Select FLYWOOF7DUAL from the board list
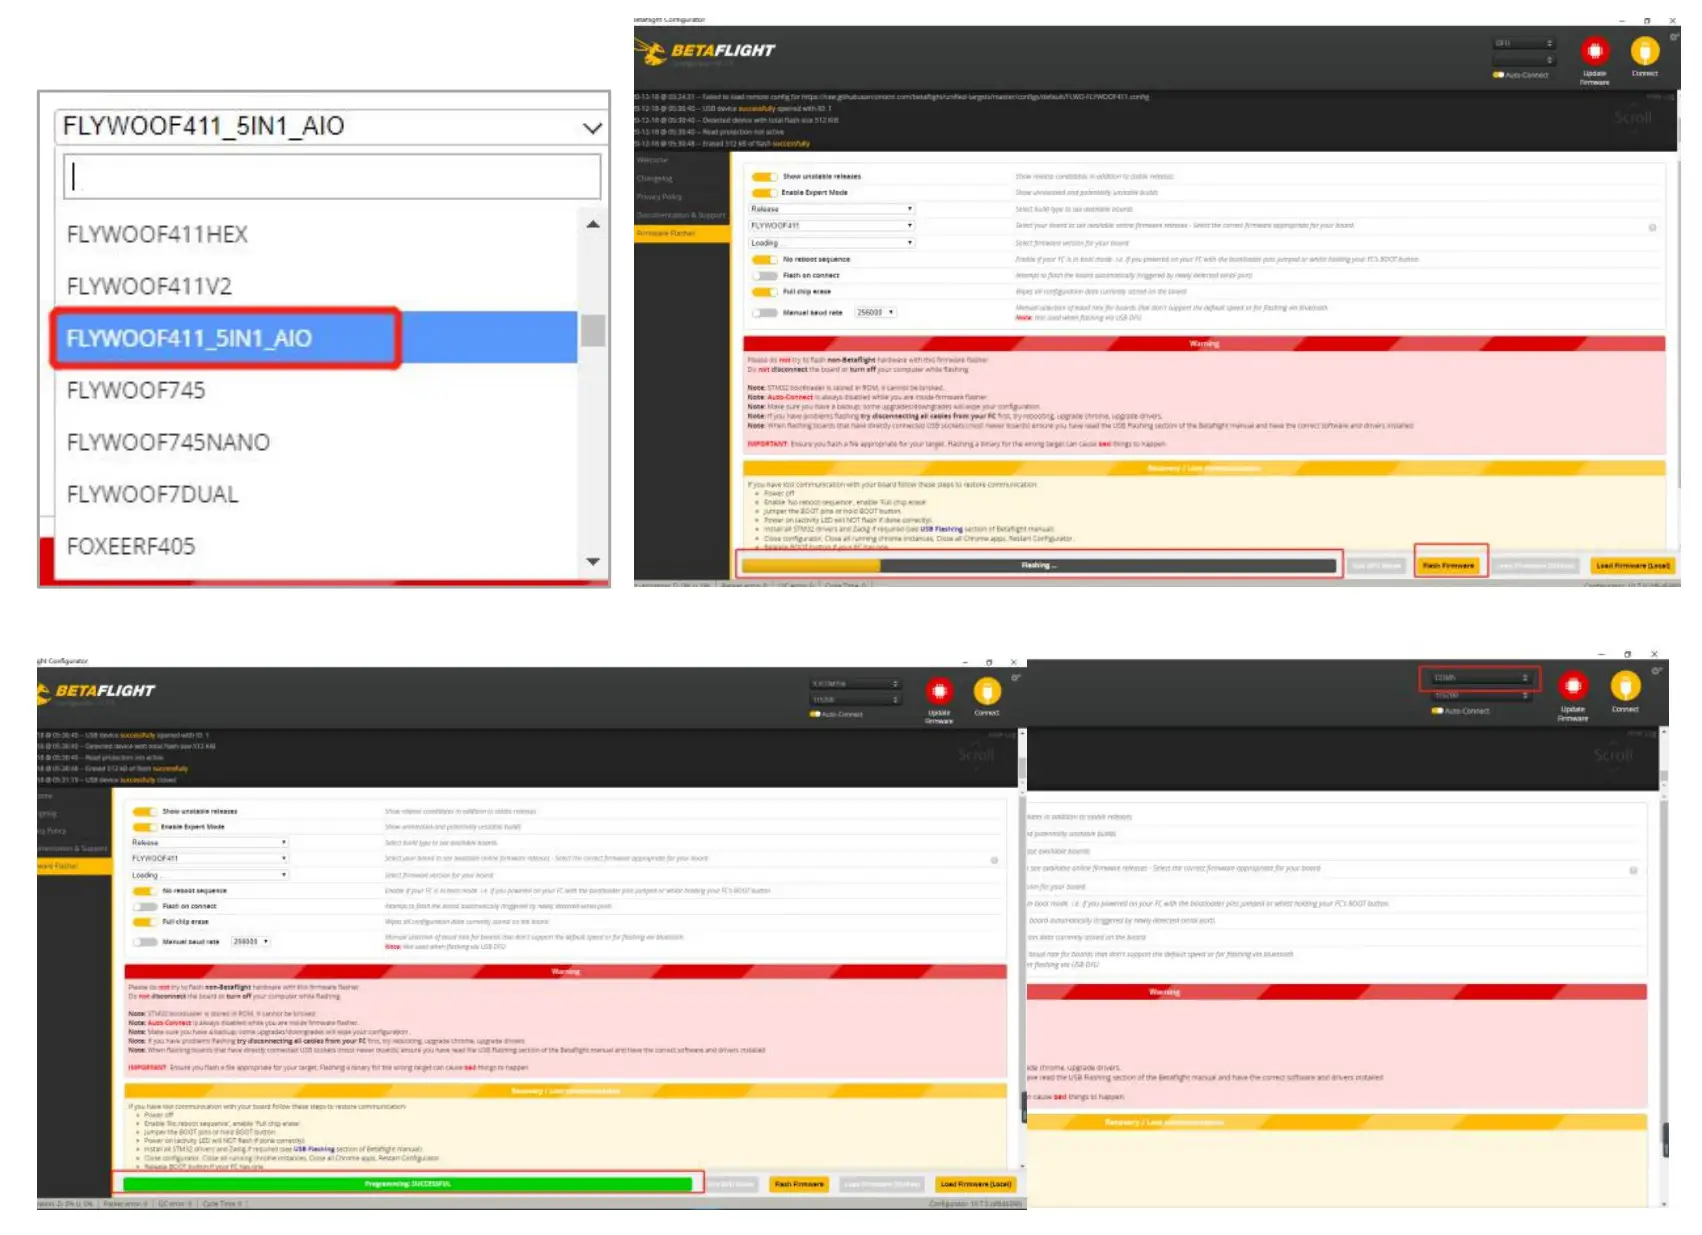 (316, 494)
